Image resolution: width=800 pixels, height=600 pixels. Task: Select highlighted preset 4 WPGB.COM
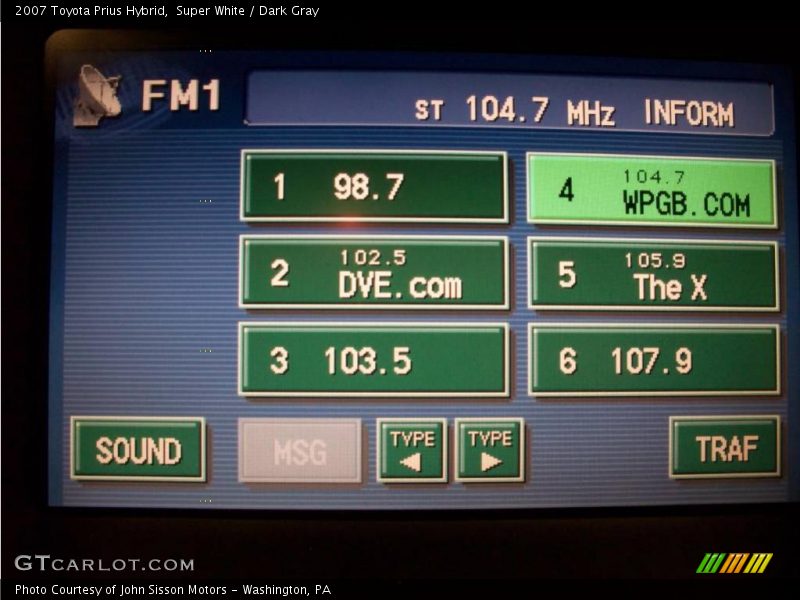[652, 190]
